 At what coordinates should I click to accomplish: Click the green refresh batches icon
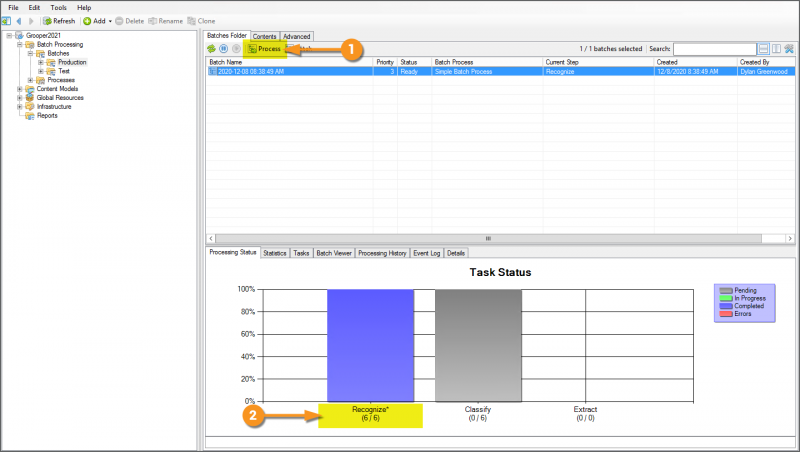point(211,48)
